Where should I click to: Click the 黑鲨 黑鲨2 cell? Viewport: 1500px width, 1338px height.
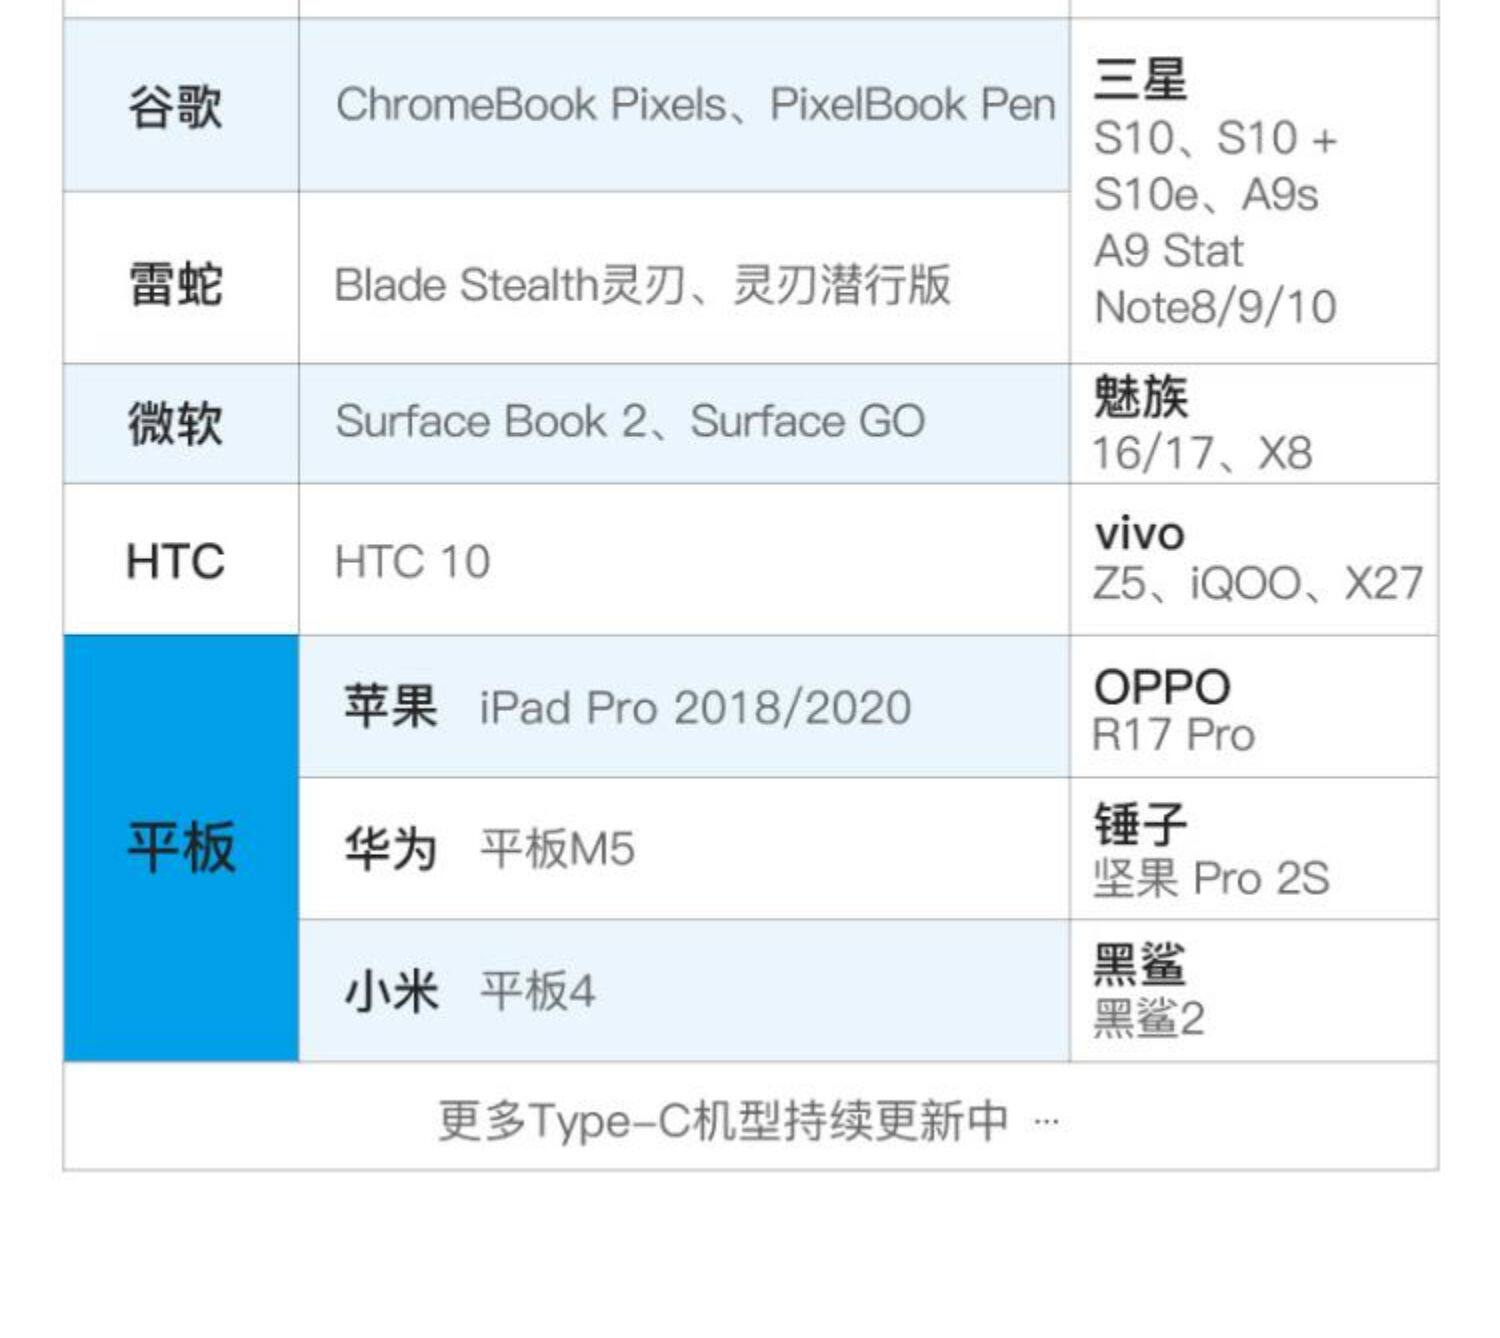[x=1254, y=990]
